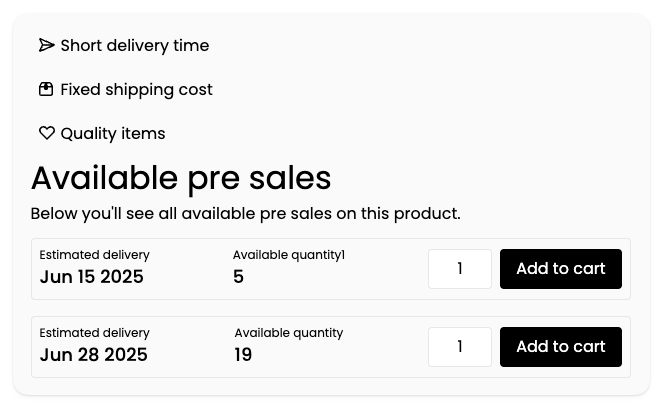Click the Available pre sales heading
The width and height of the screenshot is (663, 408).
coord(181,178)
